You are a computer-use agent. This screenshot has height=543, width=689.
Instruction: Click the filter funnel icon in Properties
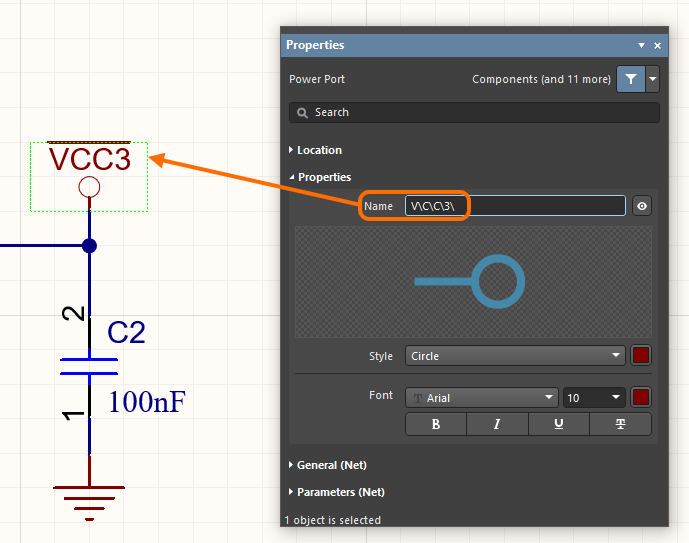click(630, 79)
